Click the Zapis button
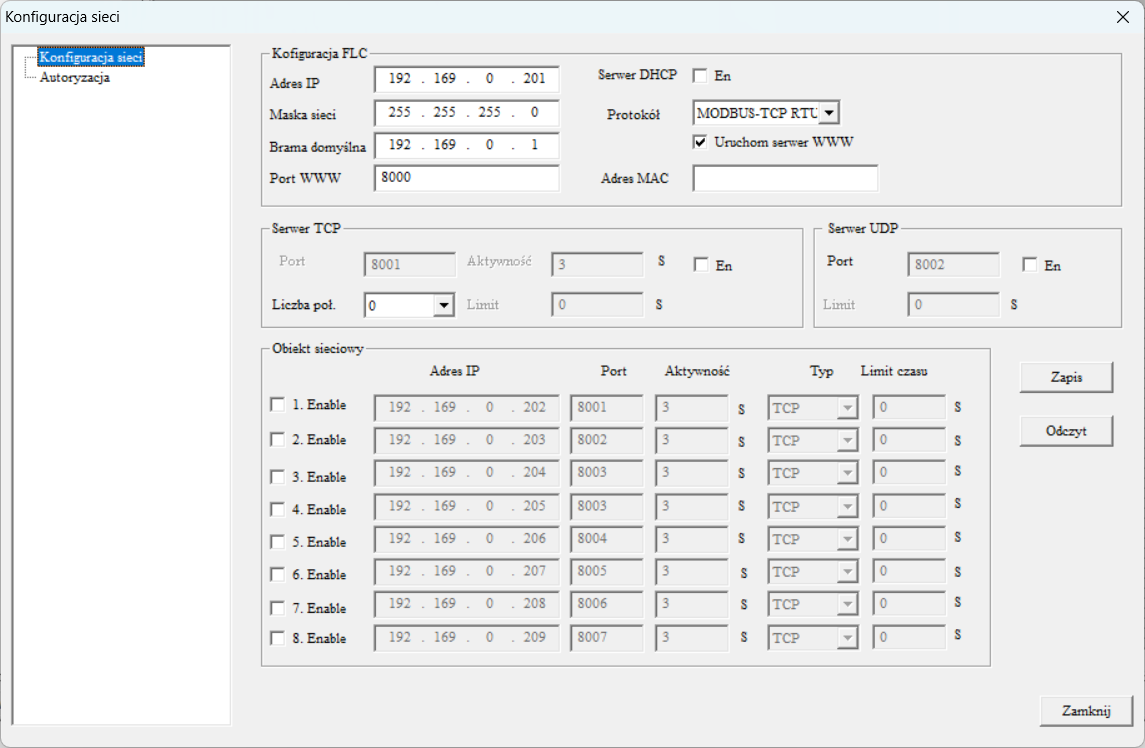This screenshot has height=748, width=1145. [1066, 378]
